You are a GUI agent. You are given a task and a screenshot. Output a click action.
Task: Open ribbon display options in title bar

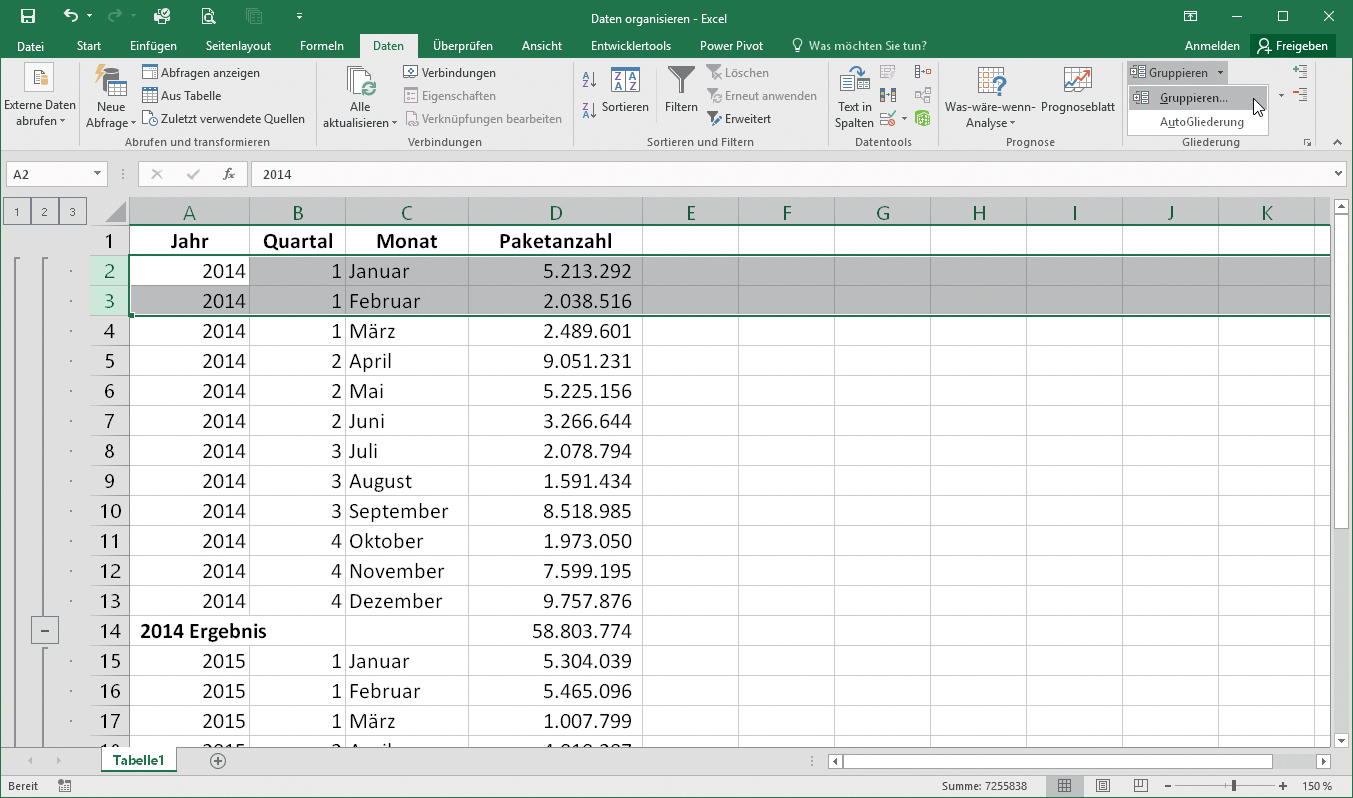pyautogui.click(x=1190, y=16)
